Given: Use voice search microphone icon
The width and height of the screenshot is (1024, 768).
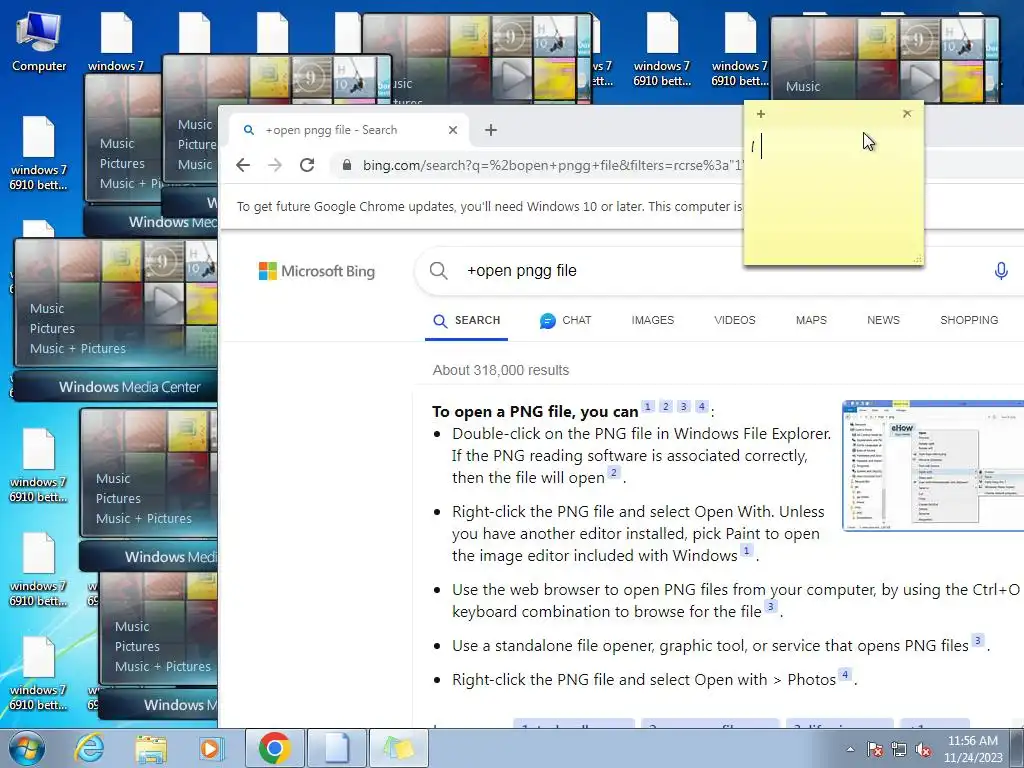Looking at the screenshot, I should pyautogui.click(x=1001, y=270).
